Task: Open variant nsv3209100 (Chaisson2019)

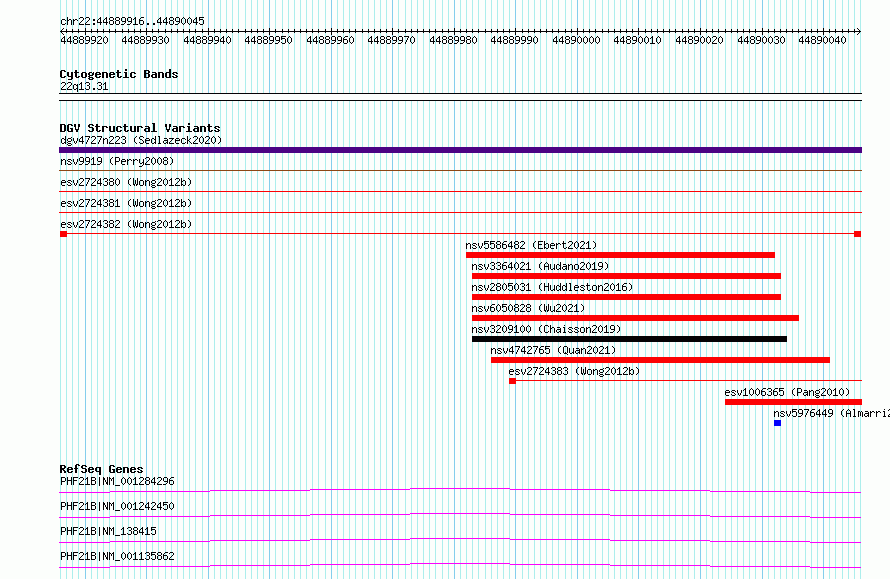Action: [546, 329]
